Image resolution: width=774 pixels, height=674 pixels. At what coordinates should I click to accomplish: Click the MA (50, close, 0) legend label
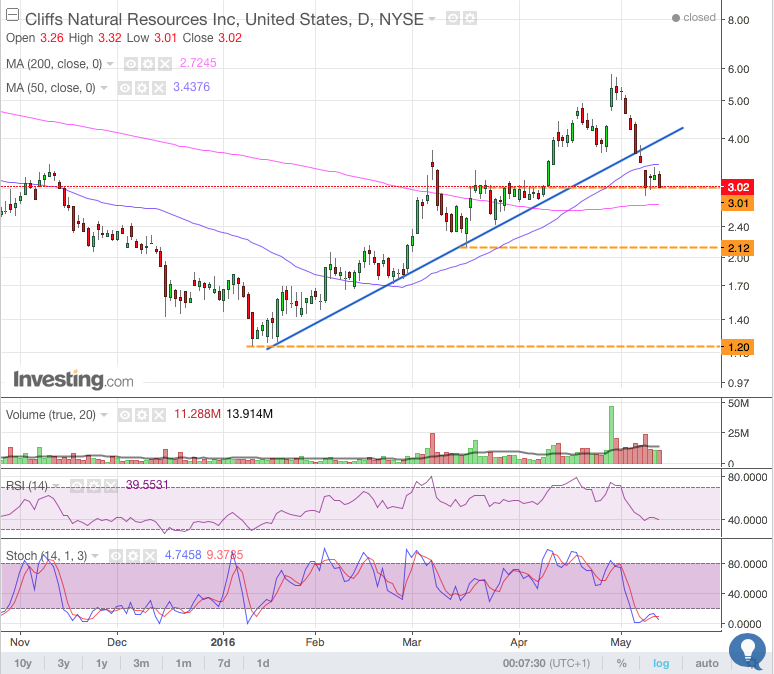(x=51, y=88)
